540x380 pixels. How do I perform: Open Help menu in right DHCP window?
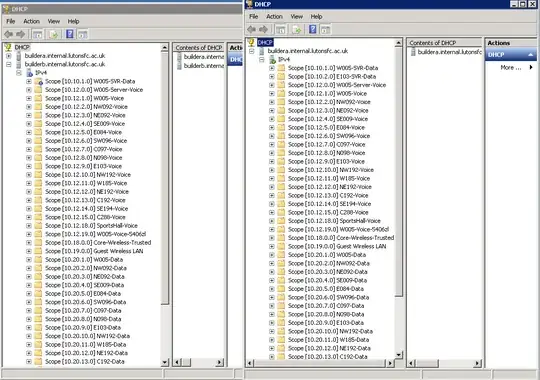(x=316, y=17)
